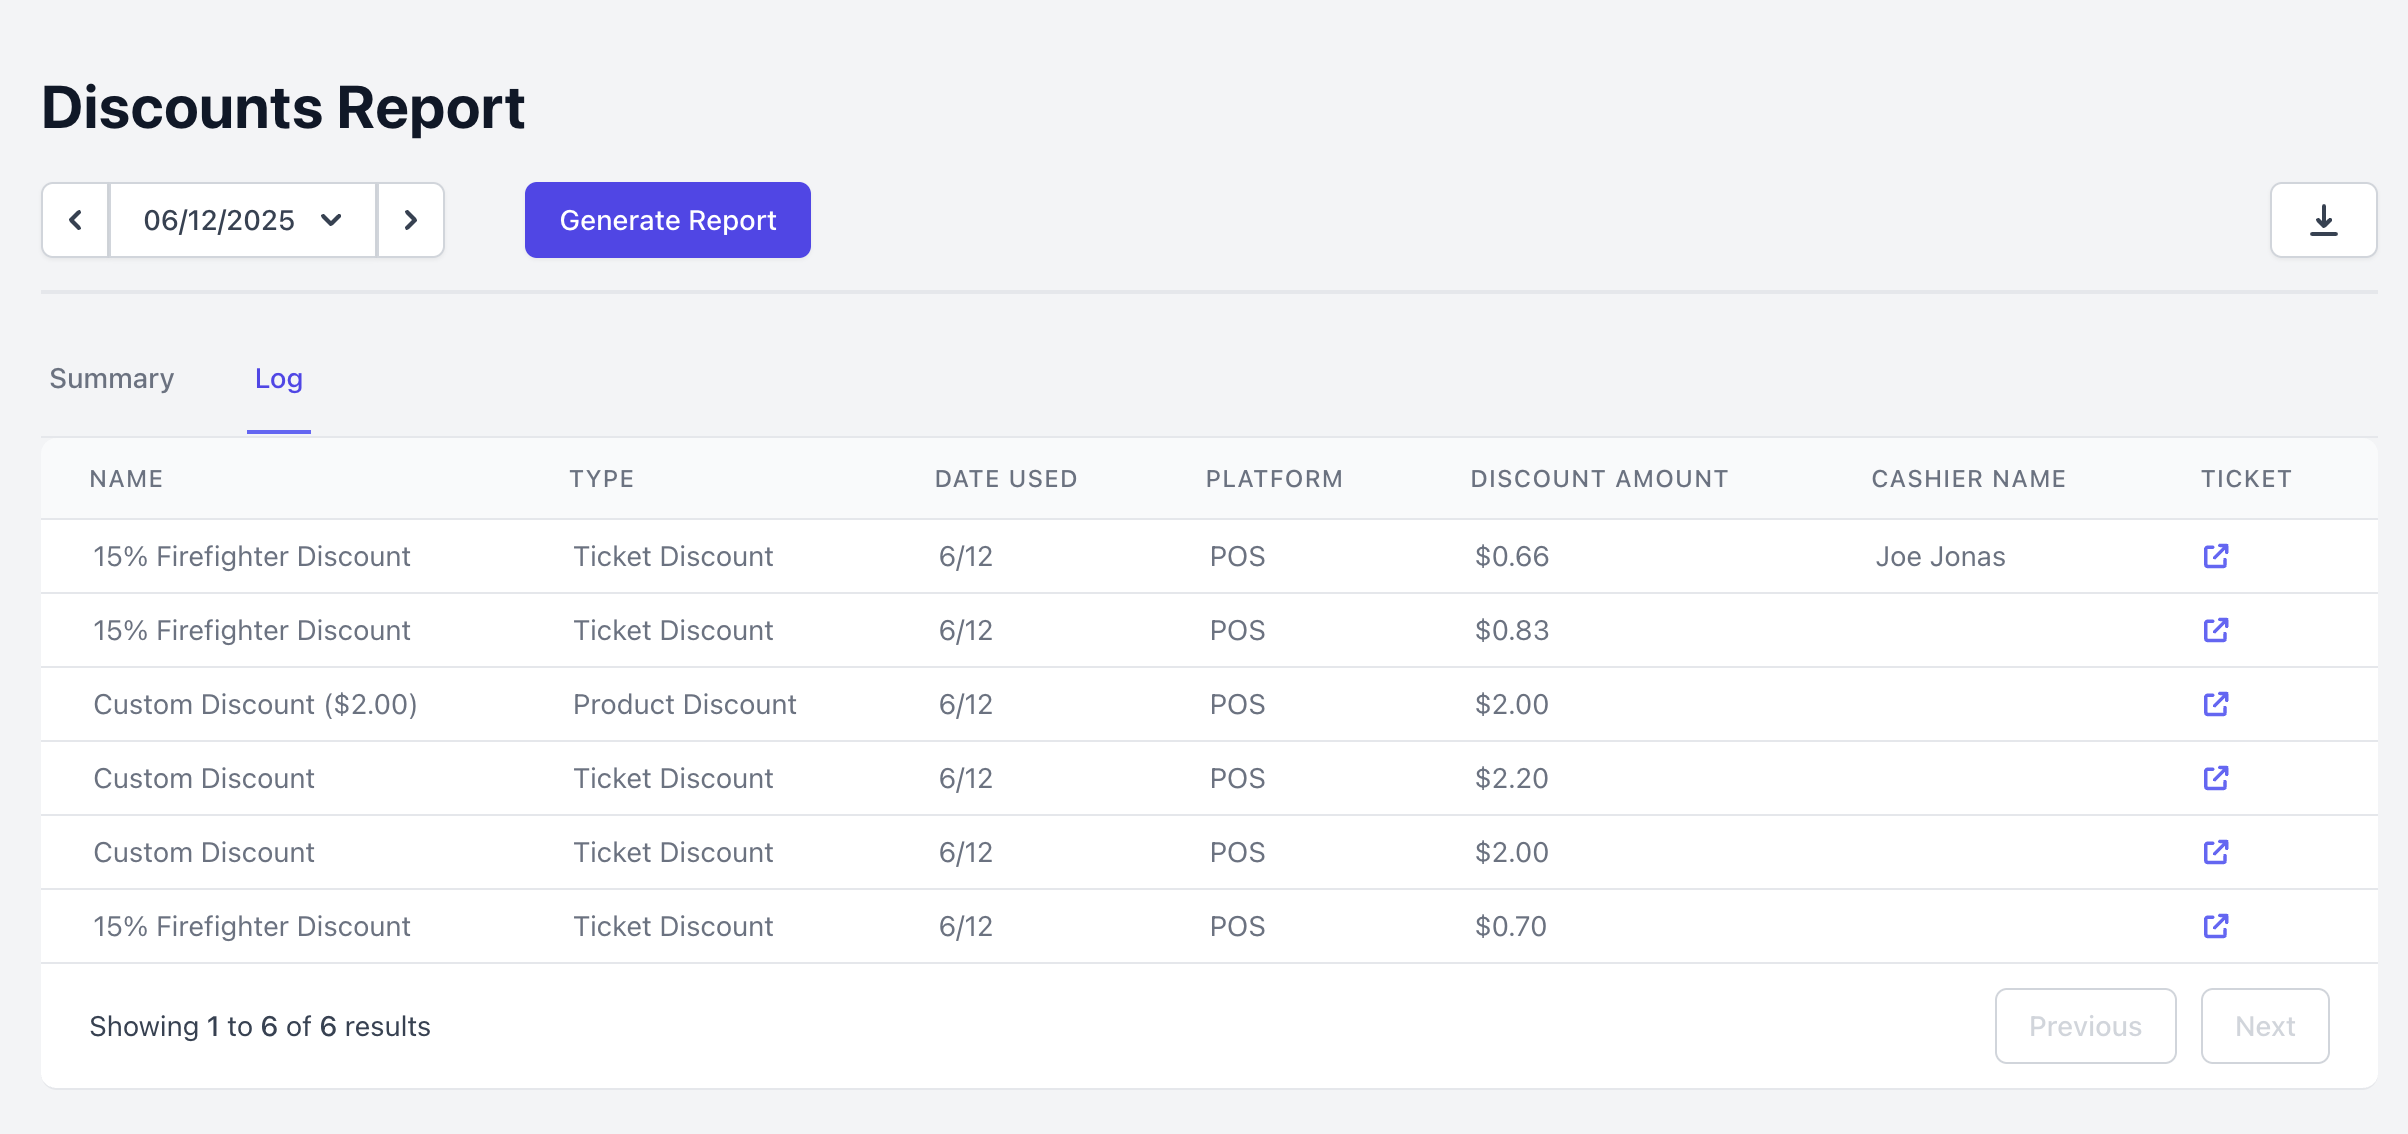Image resolution: width=2408 pixels, height=1134 pixels.
Task: Click the Generate Report button
Action: pyautogui.click(x=667, y=220)
